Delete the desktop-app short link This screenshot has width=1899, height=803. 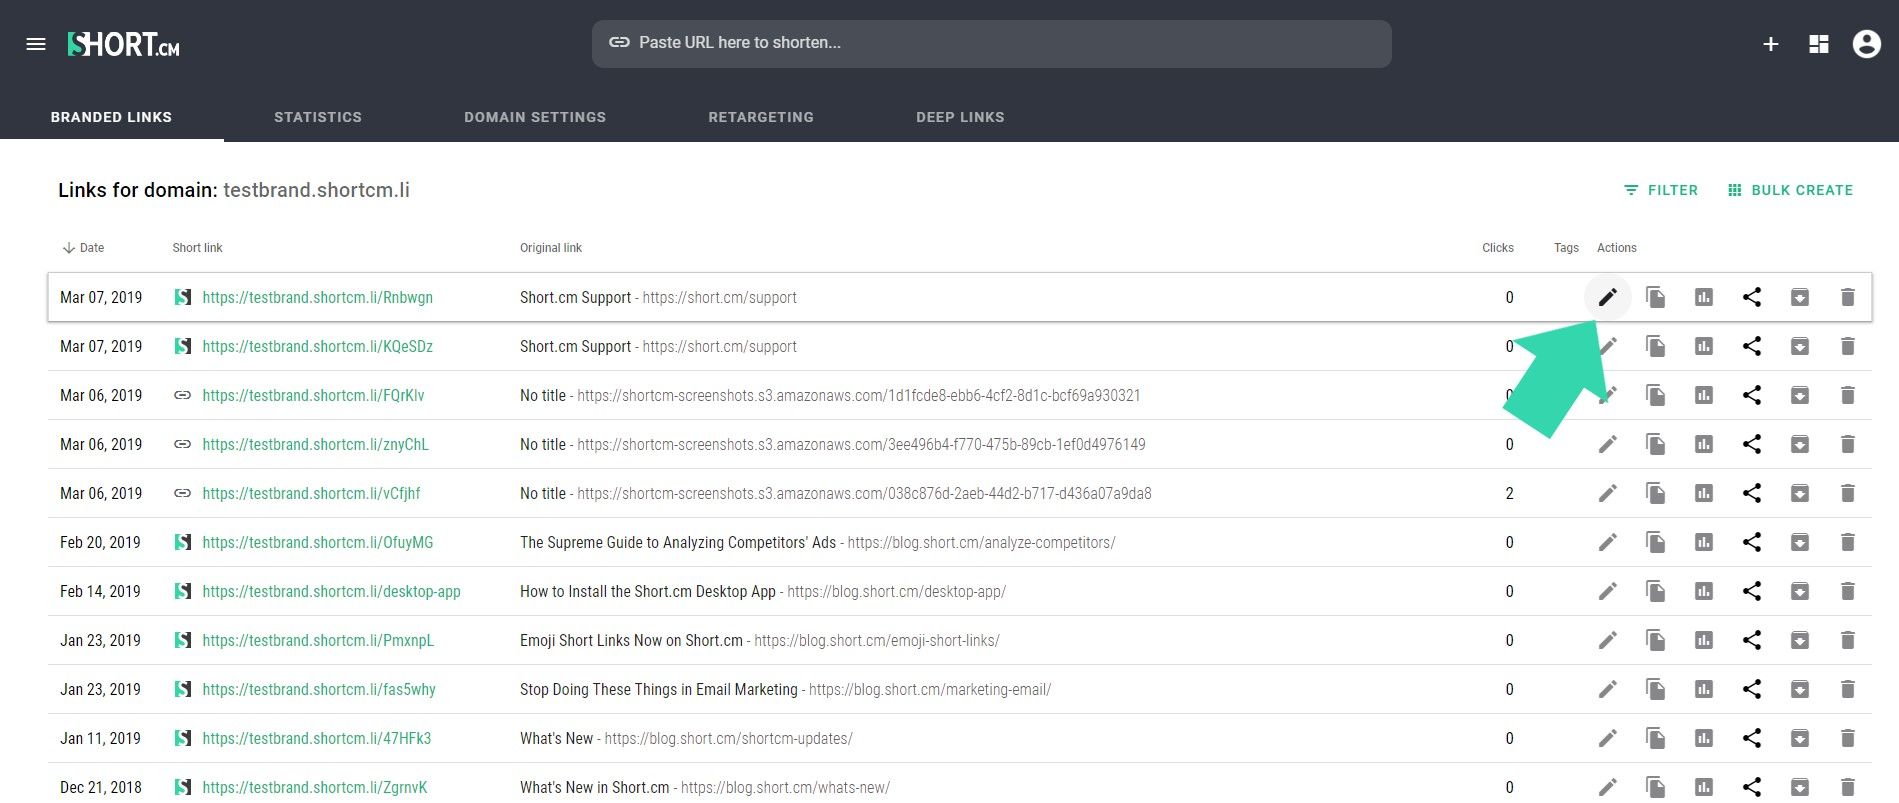pyautogui.click(x=1848, y=591)
